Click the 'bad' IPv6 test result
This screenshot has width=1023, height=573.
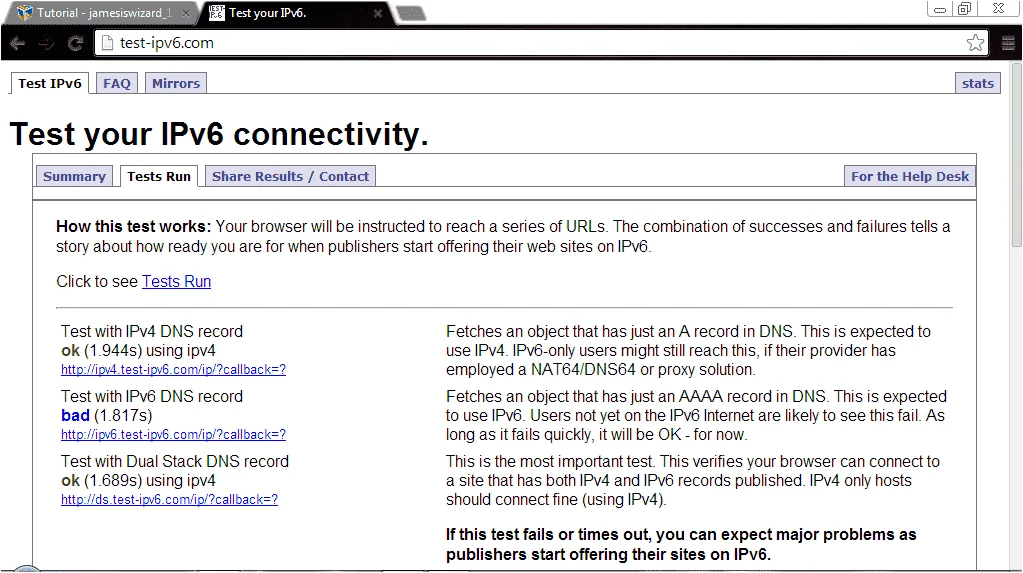tap(75, 416)
